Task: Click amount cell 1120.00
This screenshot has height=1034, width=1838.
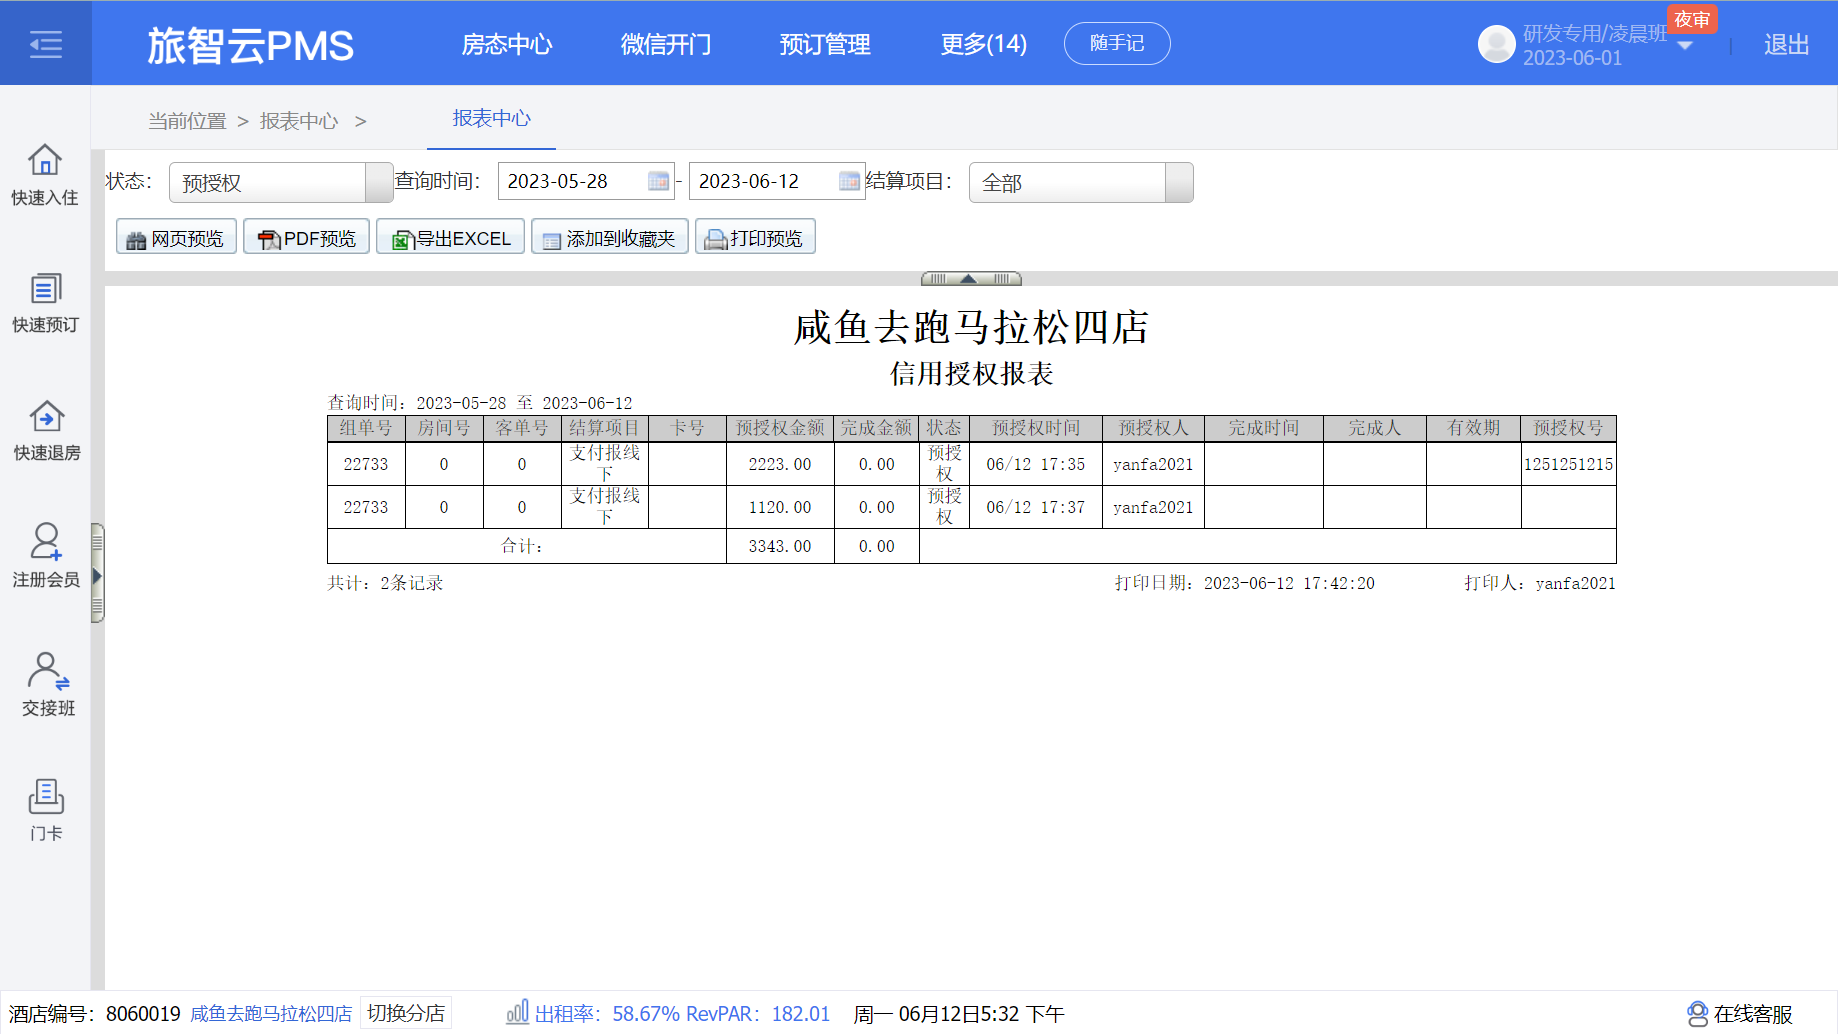Action: click(x=780, y=507)
